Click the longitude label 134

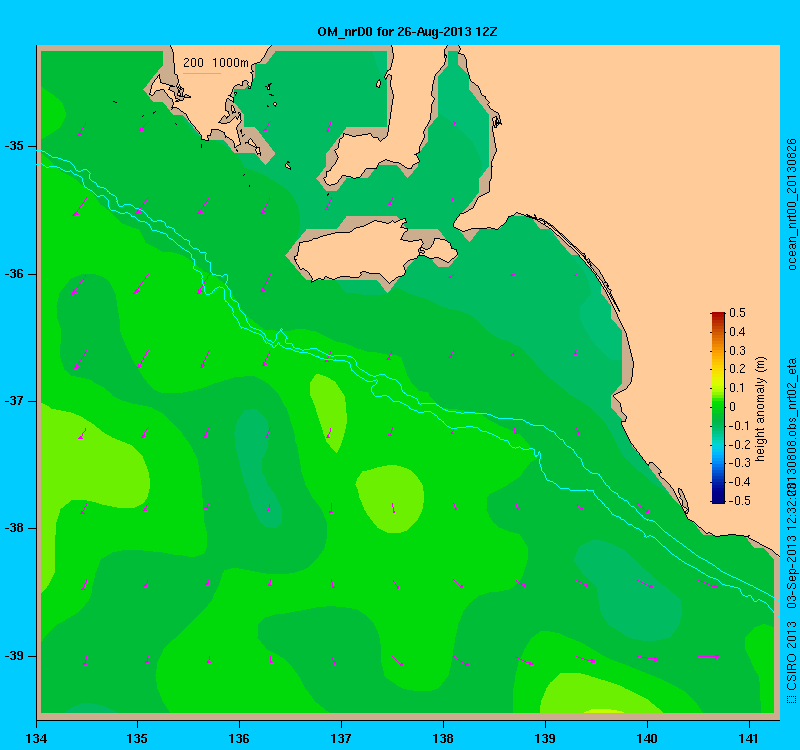pyautogui.click(x=36, y=738)
